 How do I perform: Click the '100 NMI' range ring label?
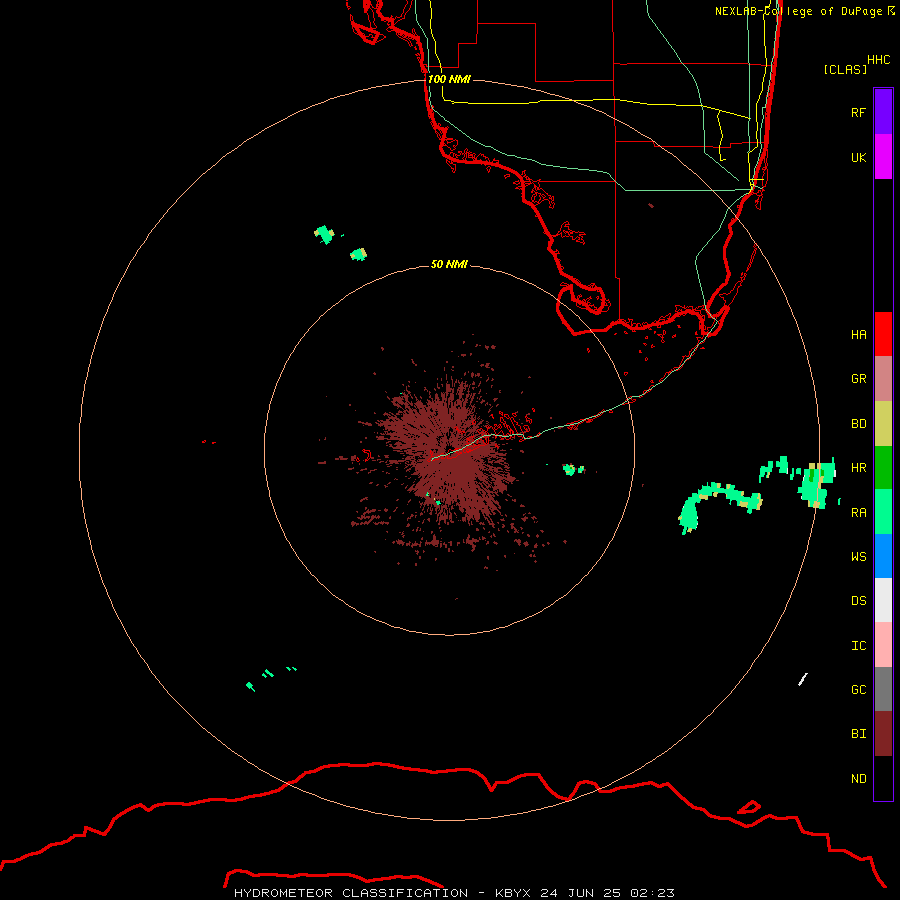coord(449,79)
